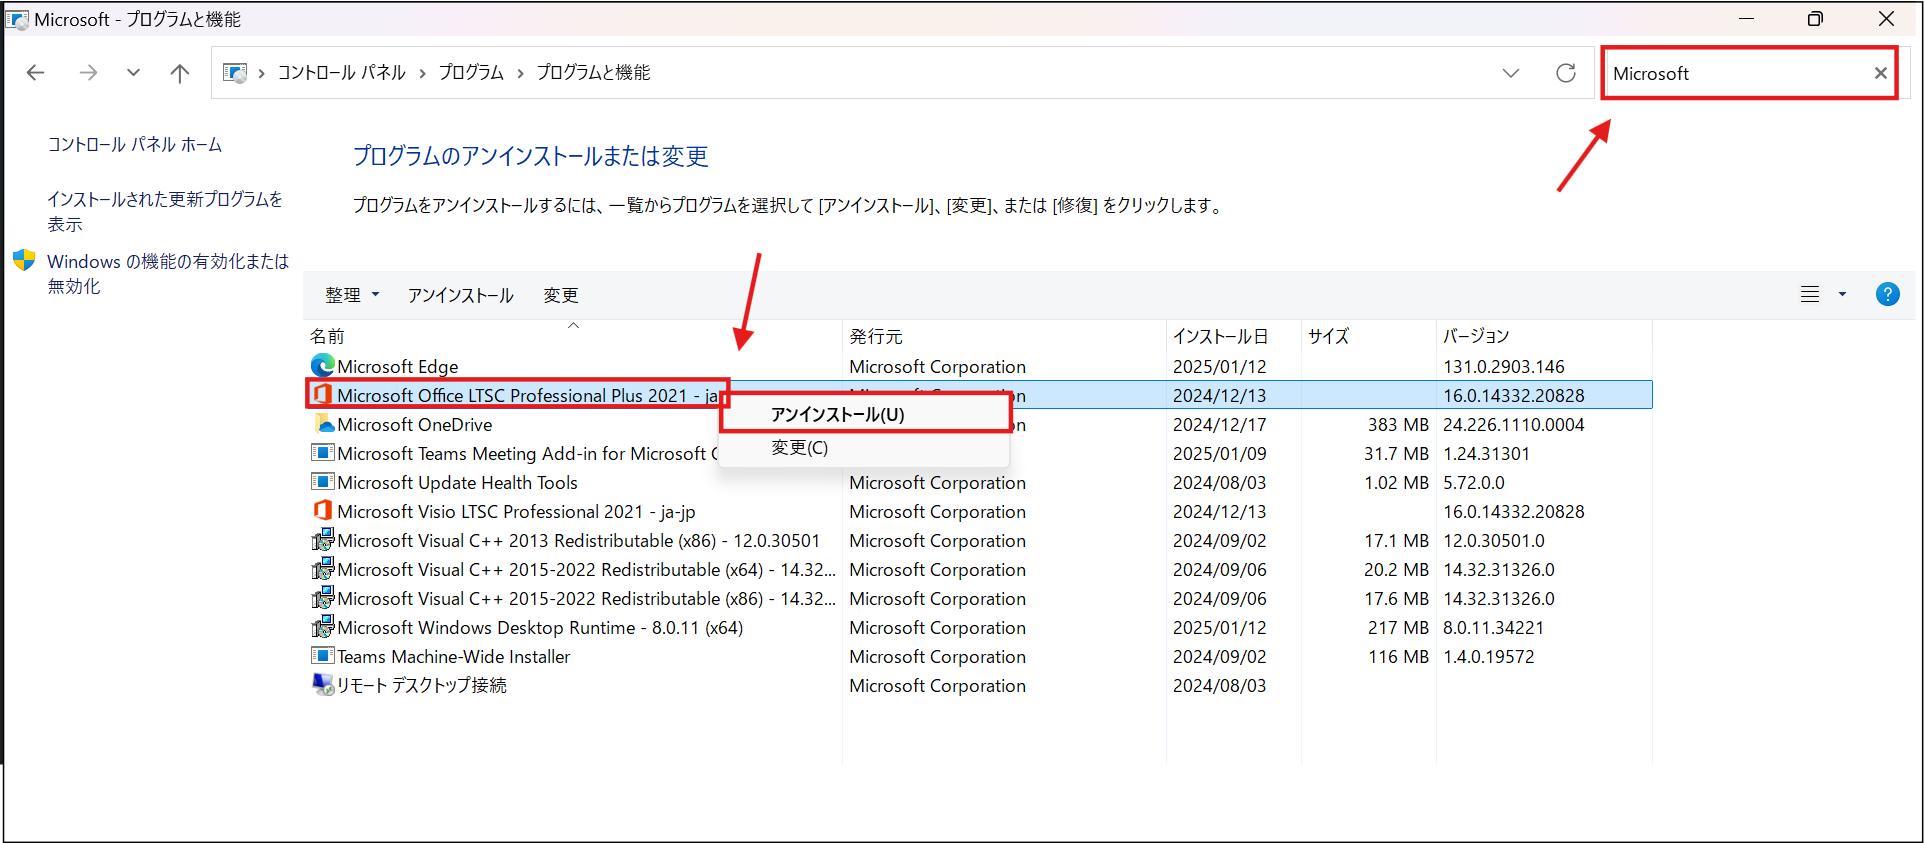1924x843 pixels.
Task: Open インストールされた更新プログラムを表示 link
Action: pos(165,211)
